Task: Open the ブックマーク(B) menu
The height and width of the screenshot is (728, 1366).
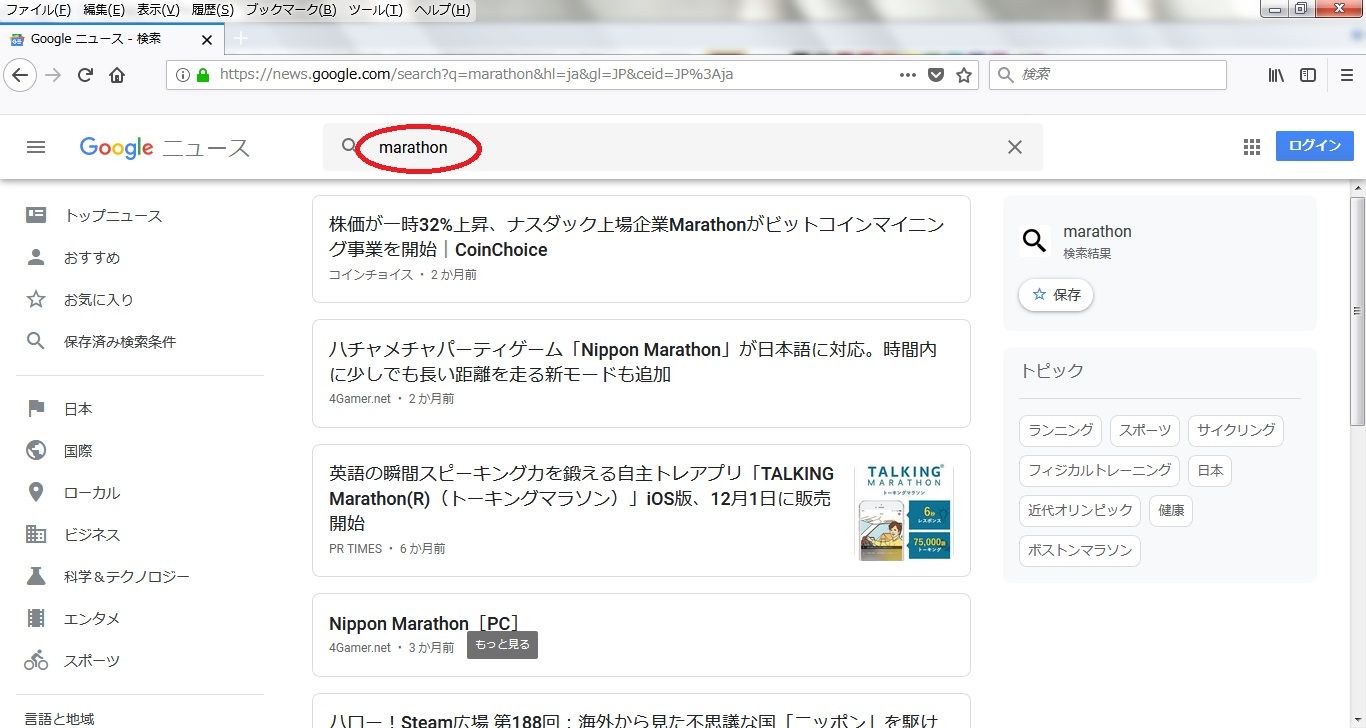Action: [291, 10]
